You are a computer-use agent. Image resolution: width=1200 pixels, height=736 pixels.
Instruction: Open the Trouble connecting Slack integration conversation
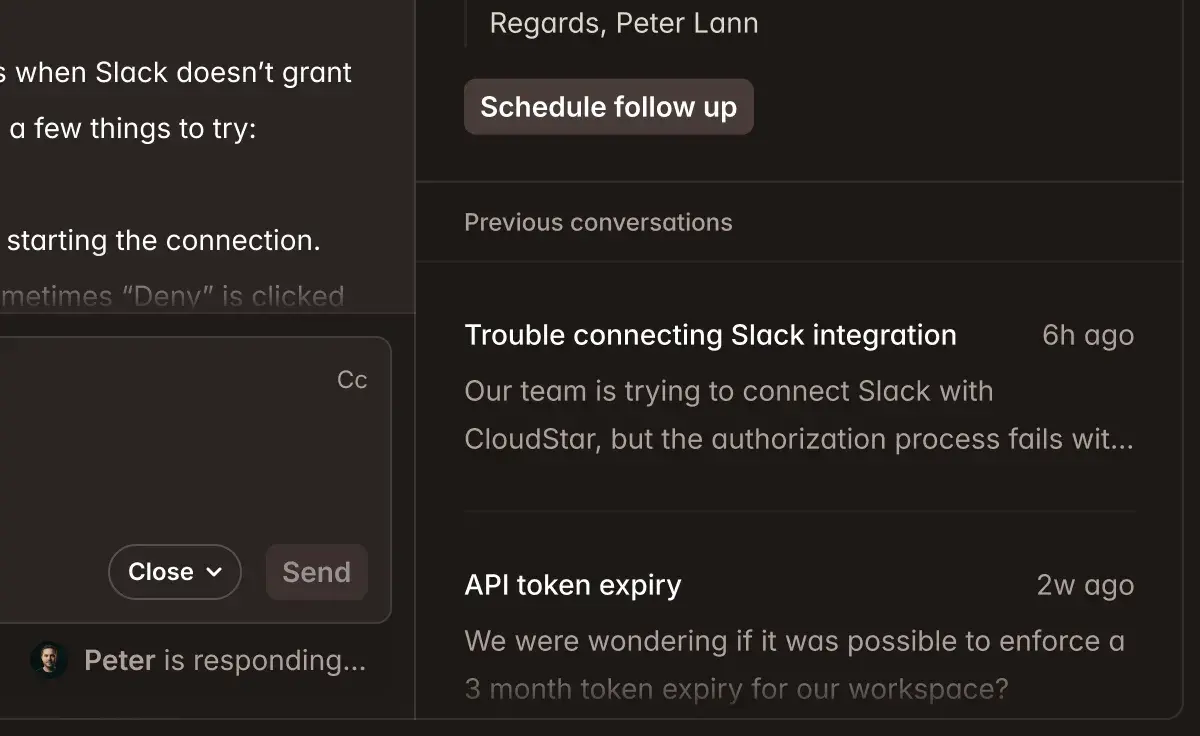tap(710, 335)
